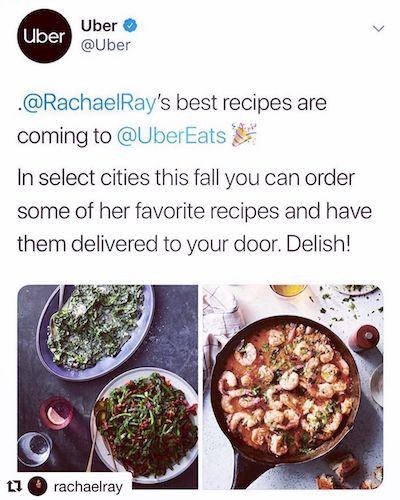Click the pink drink with lemon slice
The image size is (400, 500).
(56, 413)
